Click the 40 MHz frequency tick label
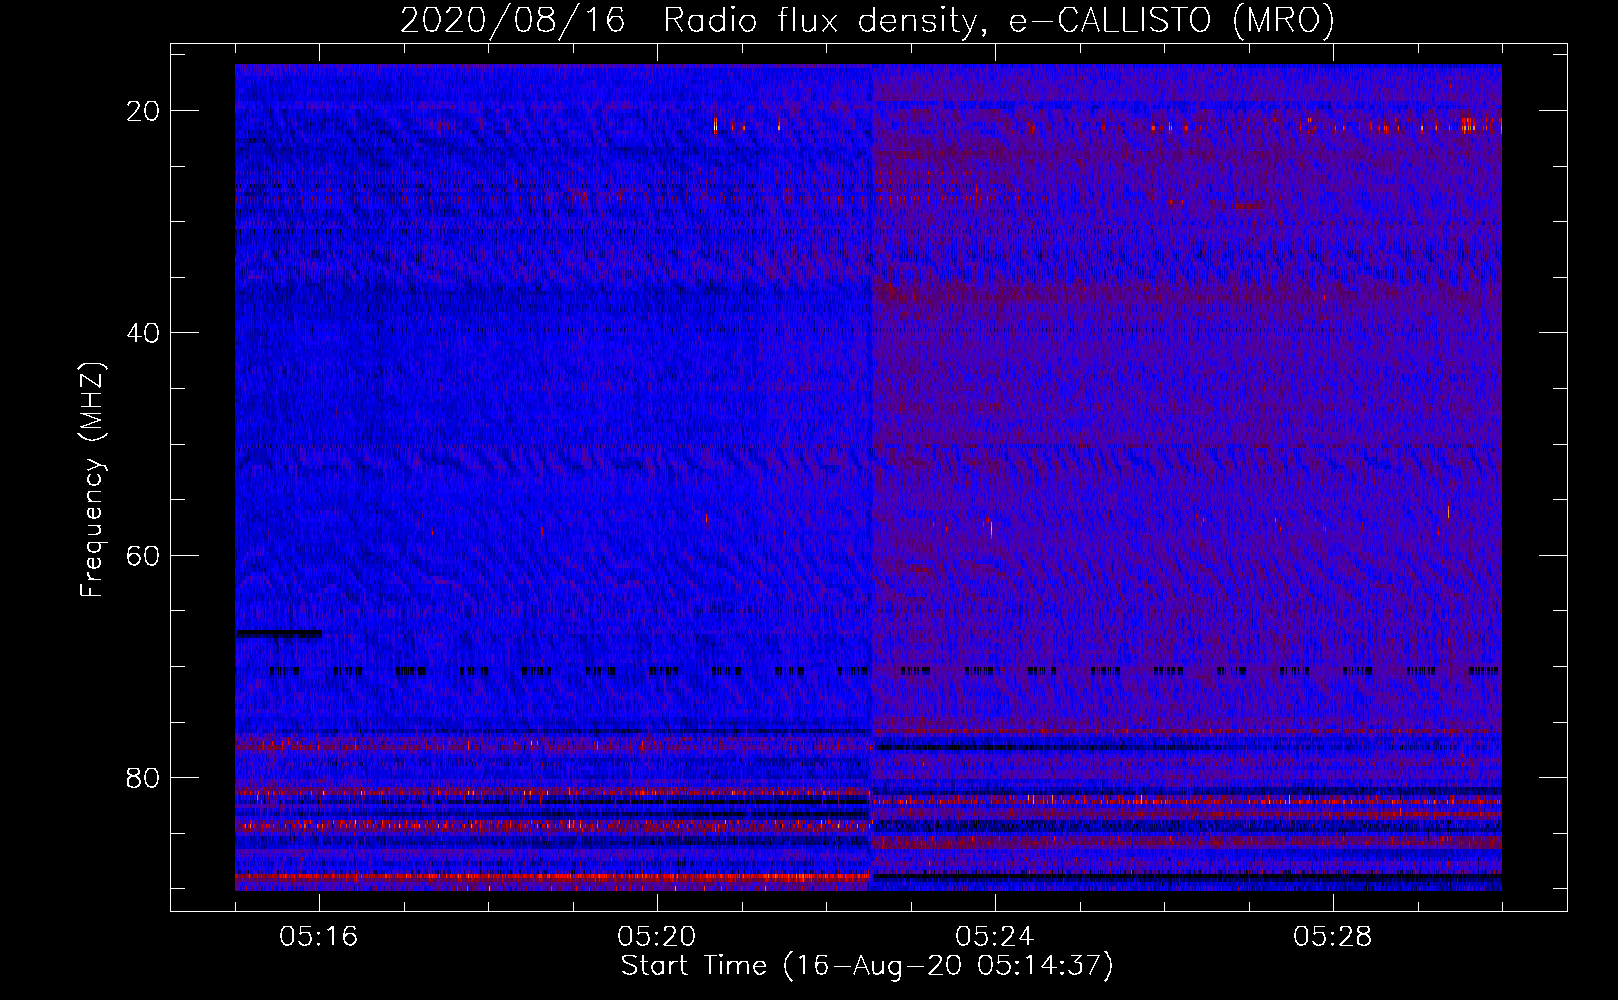1618x1000 pixels. point(143,333)
